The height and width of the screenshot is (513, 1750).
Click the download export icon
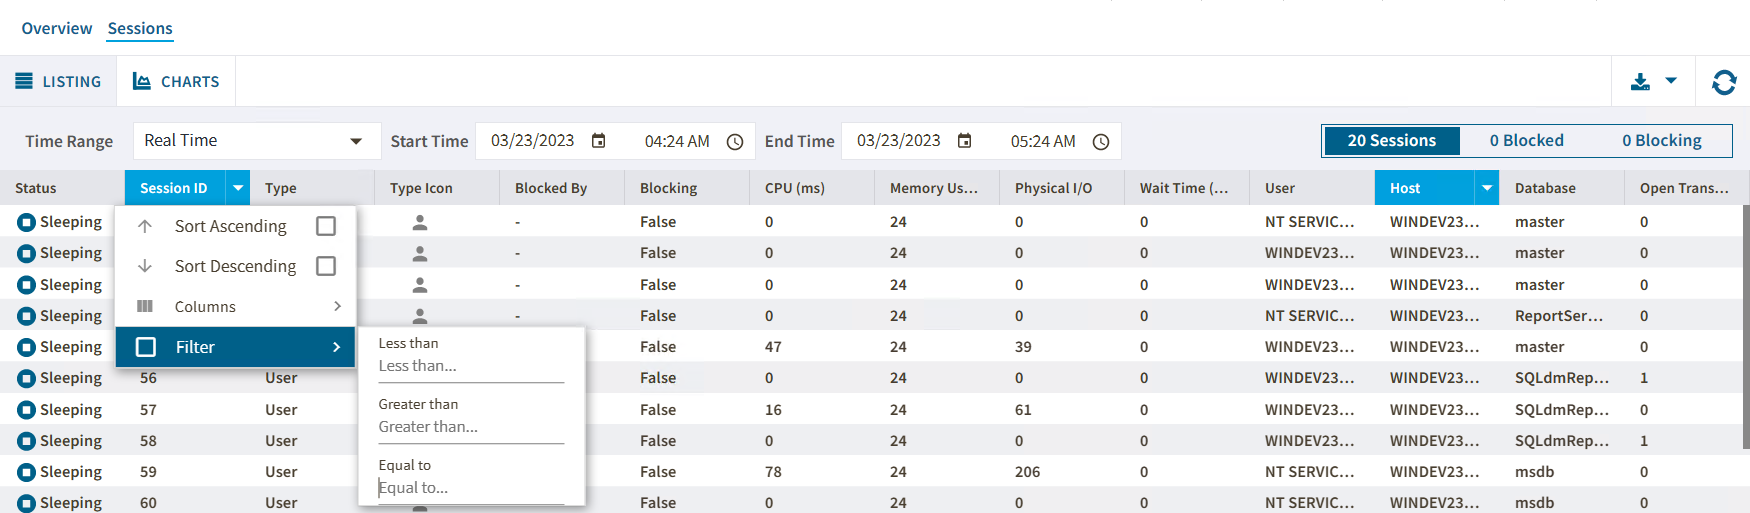click(1640, 82)
